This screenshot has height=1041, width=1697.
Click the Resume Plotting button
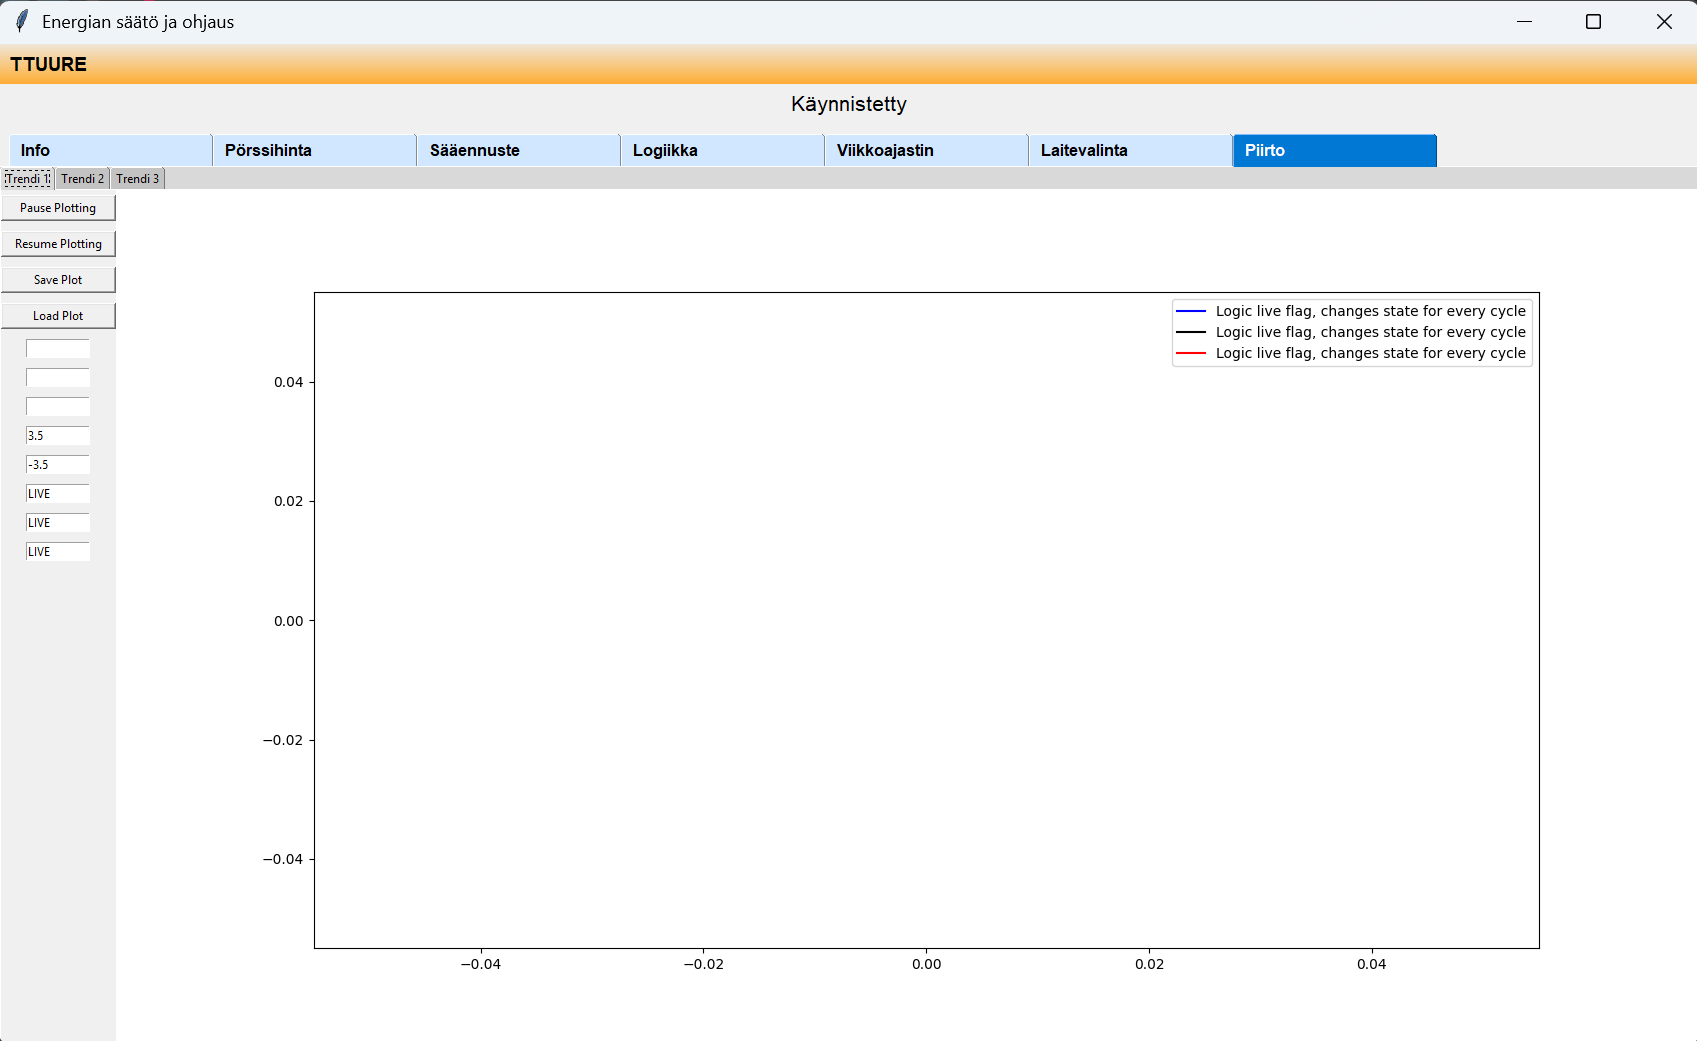pyautogui.click(x=58, y=244)
